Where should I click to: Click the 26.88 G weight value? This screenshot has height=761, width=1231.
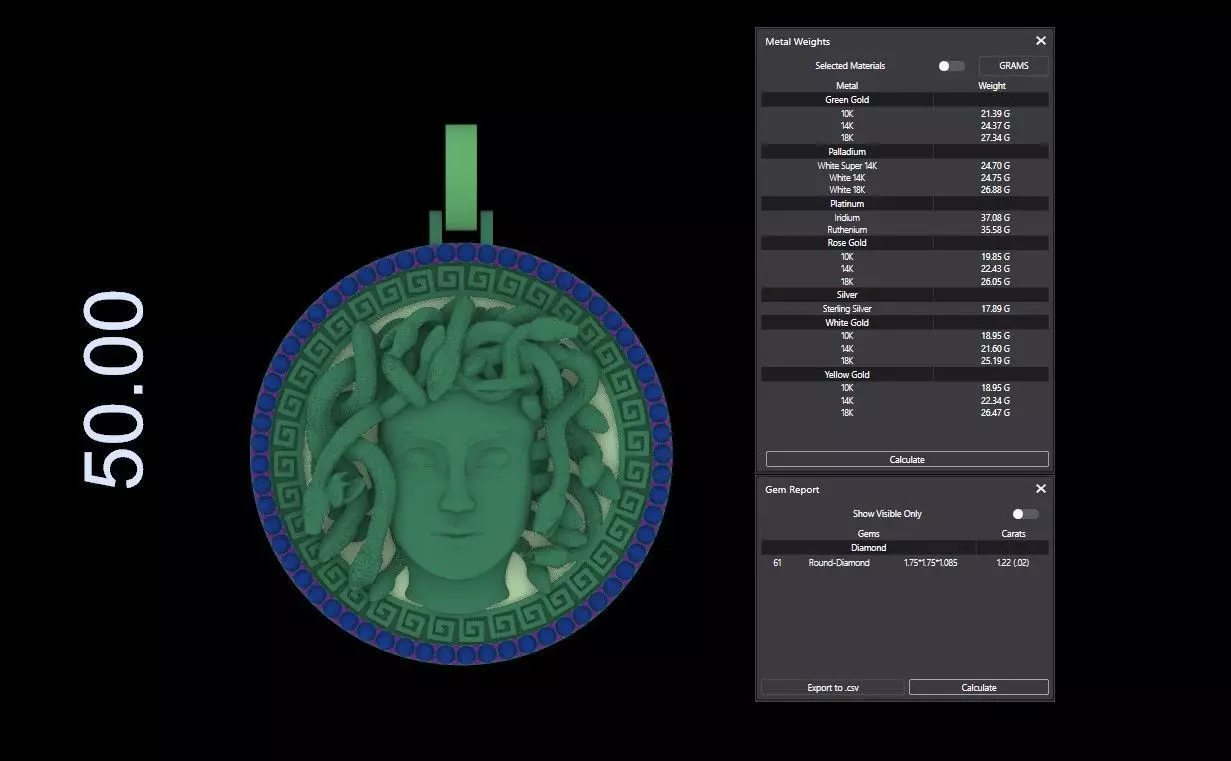995,190
